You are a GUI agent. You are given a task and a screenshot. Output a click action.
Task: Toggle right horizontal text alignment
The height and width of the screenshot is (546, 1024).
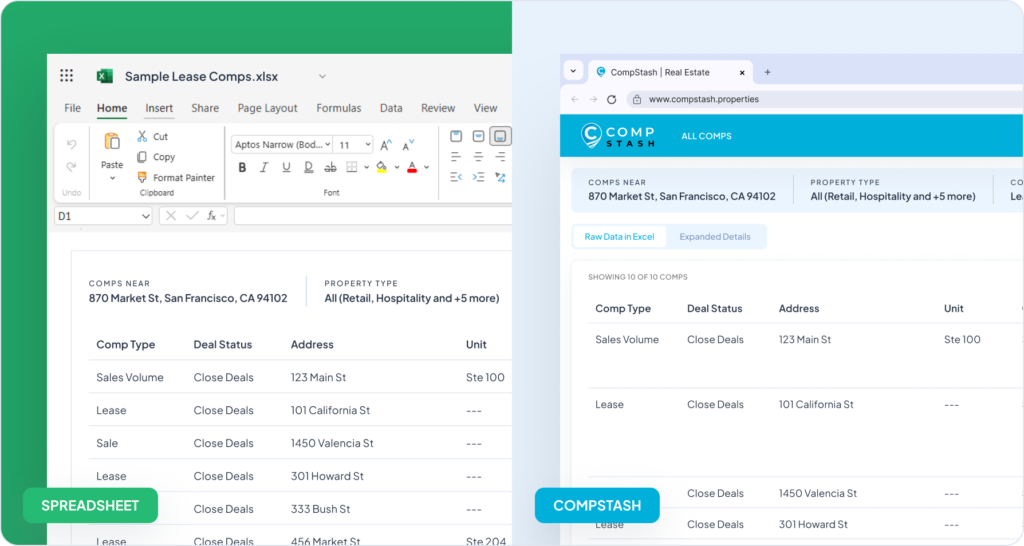click(x=500, y=157)
